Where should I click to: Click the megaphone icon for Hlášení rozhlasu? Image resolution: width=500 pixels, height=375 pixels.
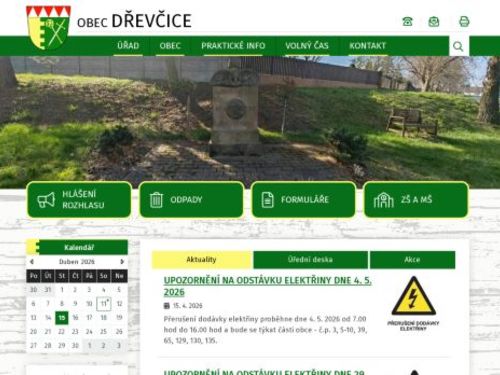[x=46, y=200]
